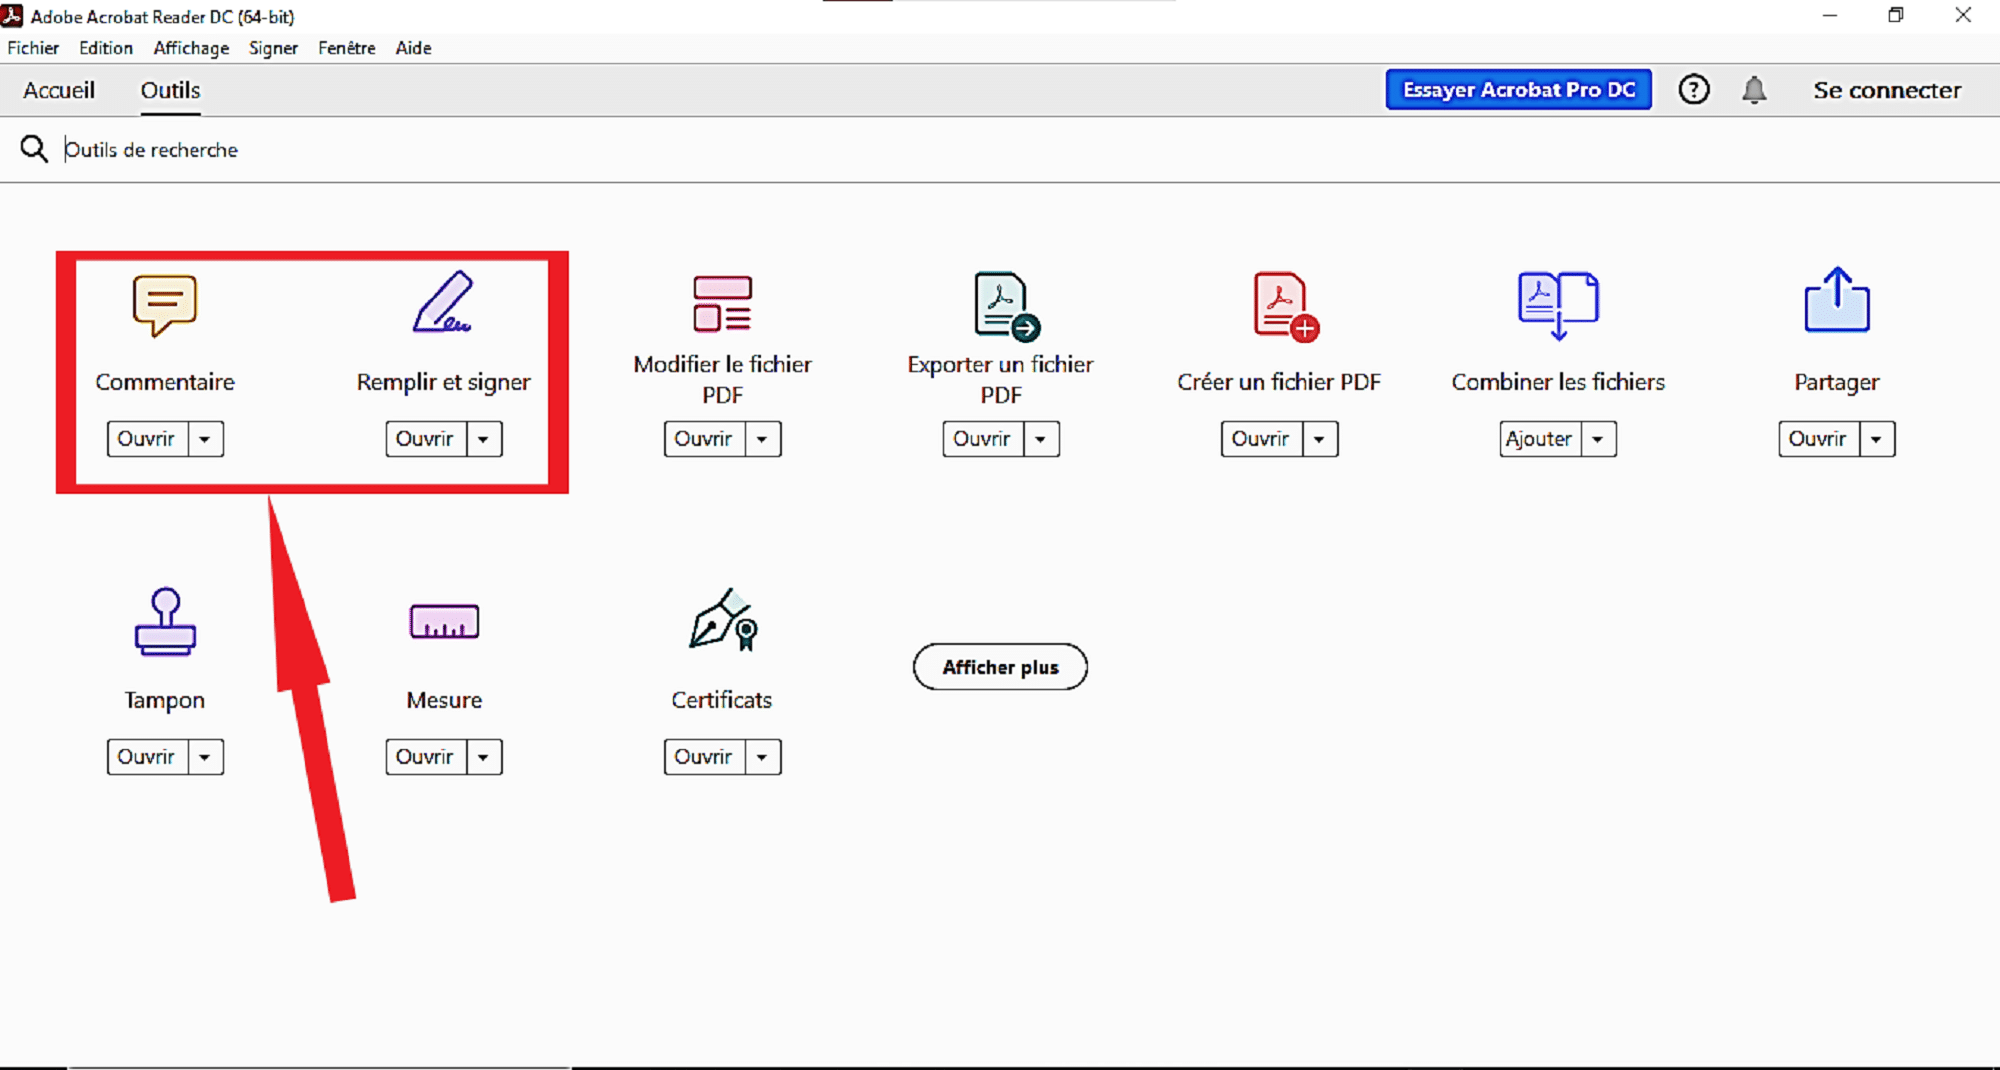Open the help question mark icon

tap(1694, 90)
